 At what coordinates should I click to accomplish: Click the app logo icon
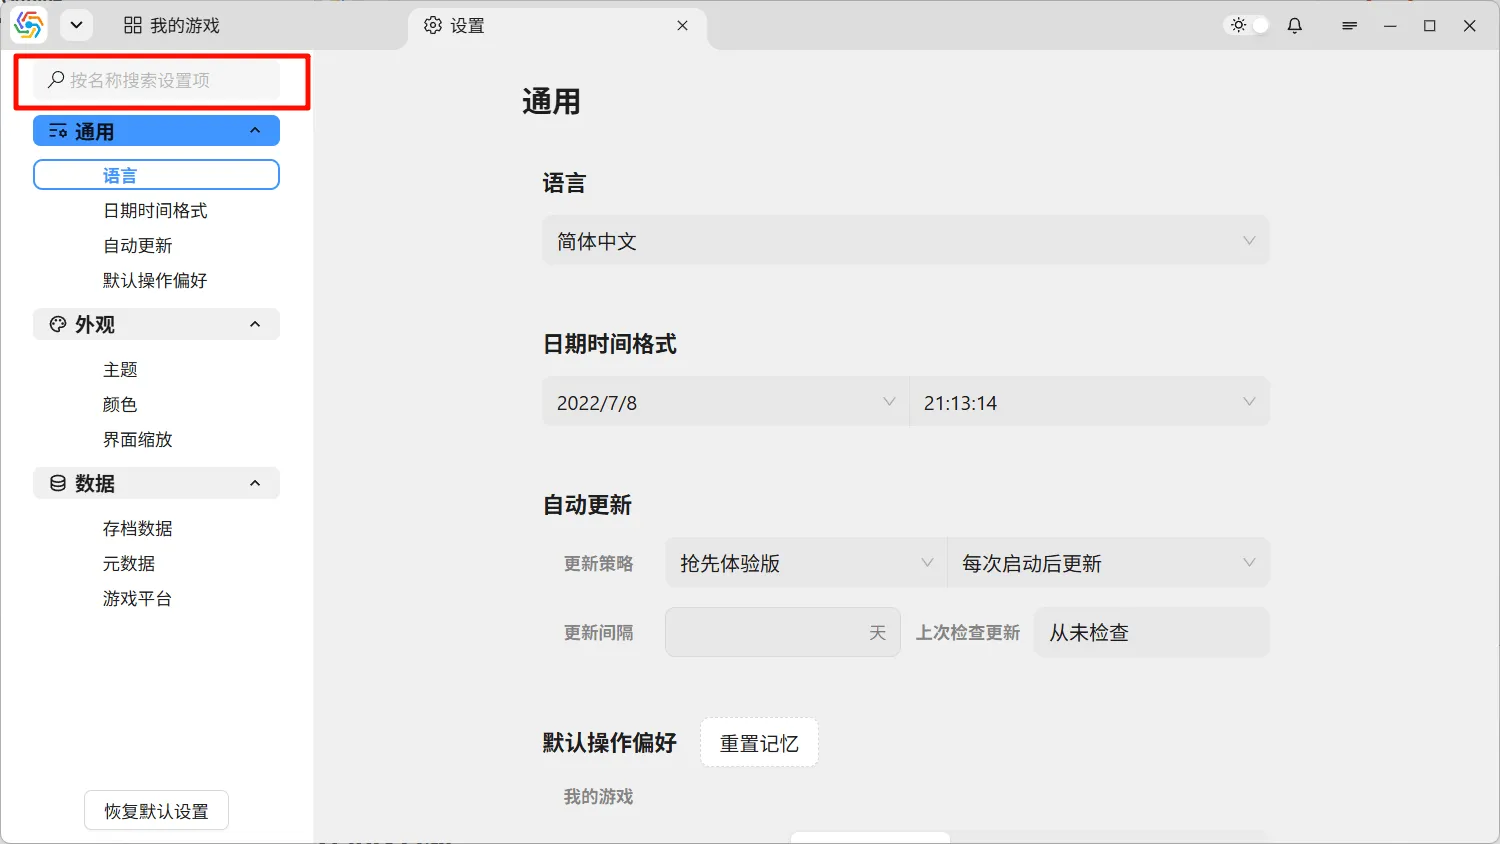click(28, 26)
